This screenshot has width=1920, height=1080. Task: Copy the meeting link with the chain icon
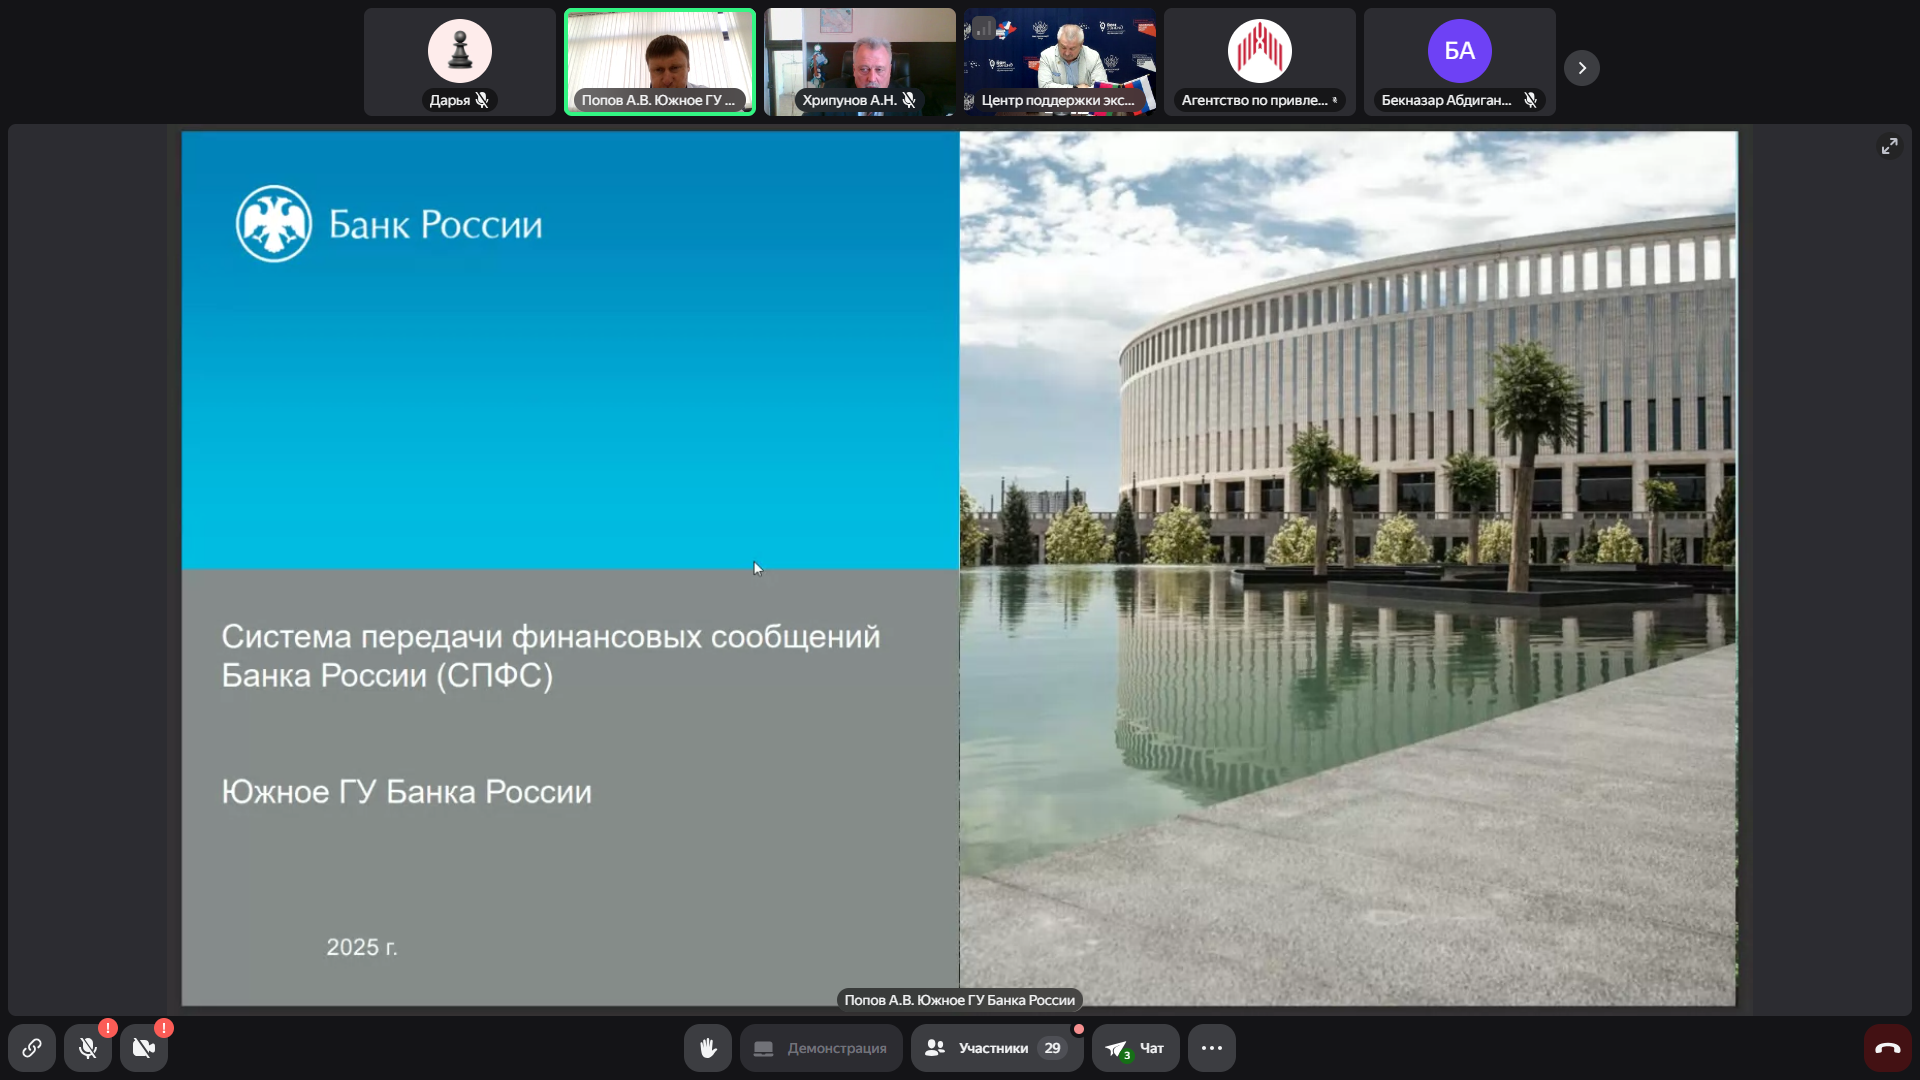click(x=32, y=1048)
